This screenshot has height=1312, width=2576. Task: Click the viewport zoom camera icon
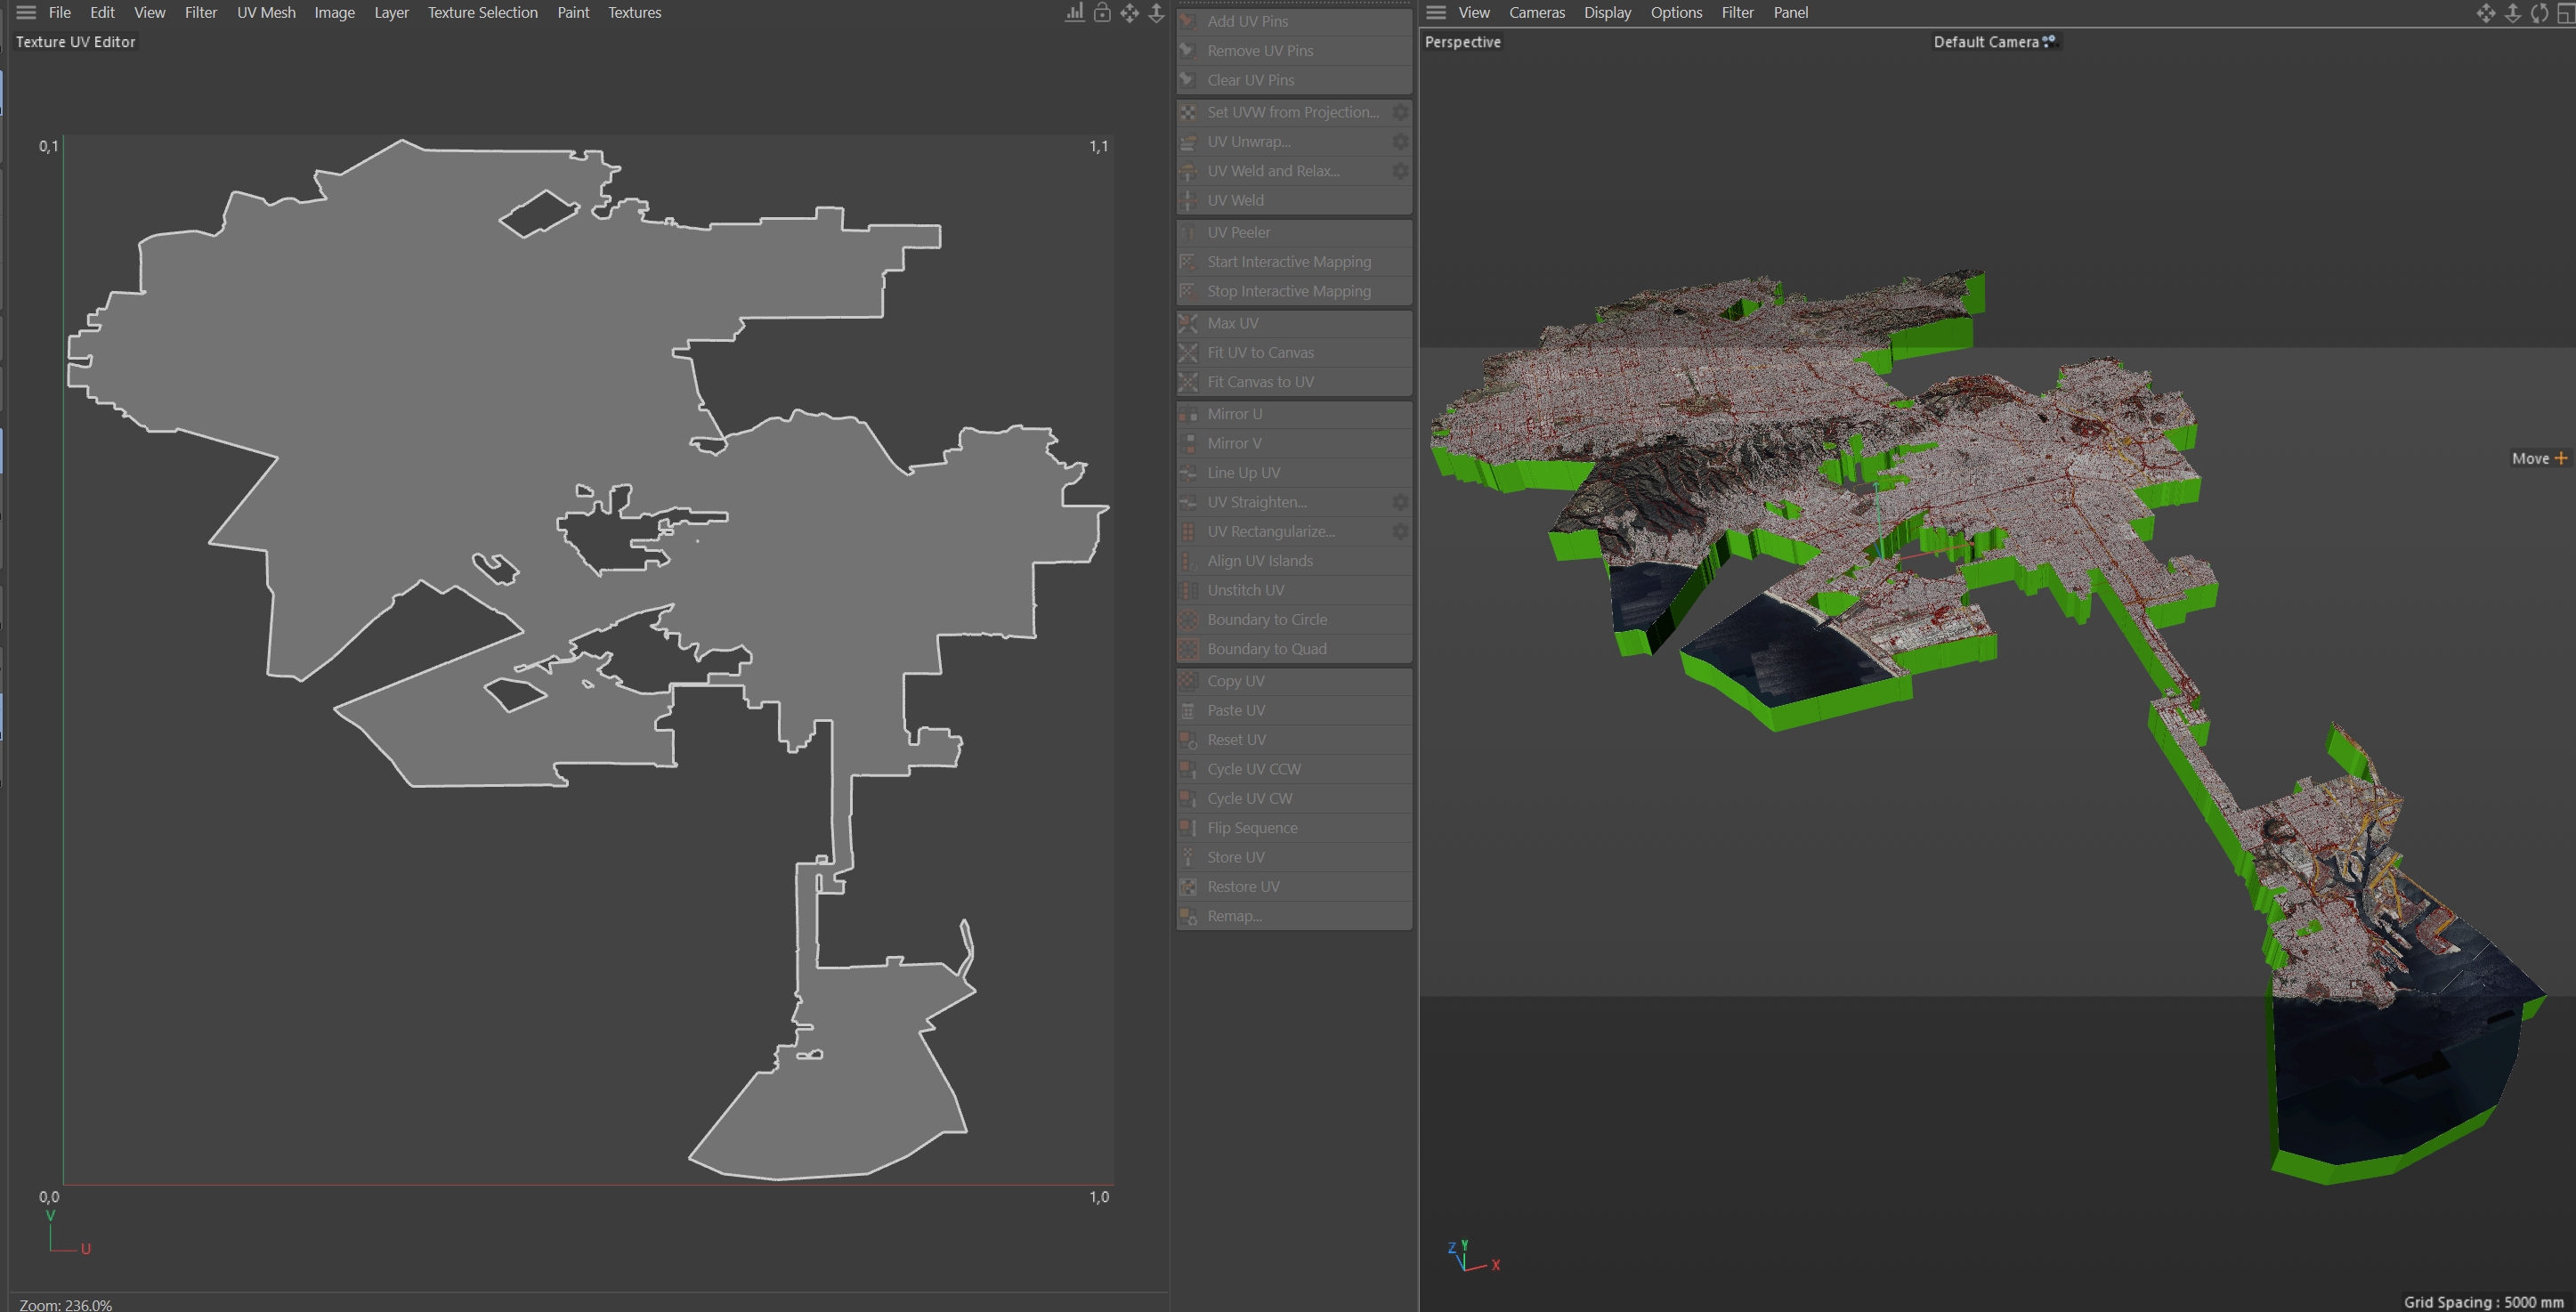click(x=2512, y=13)
